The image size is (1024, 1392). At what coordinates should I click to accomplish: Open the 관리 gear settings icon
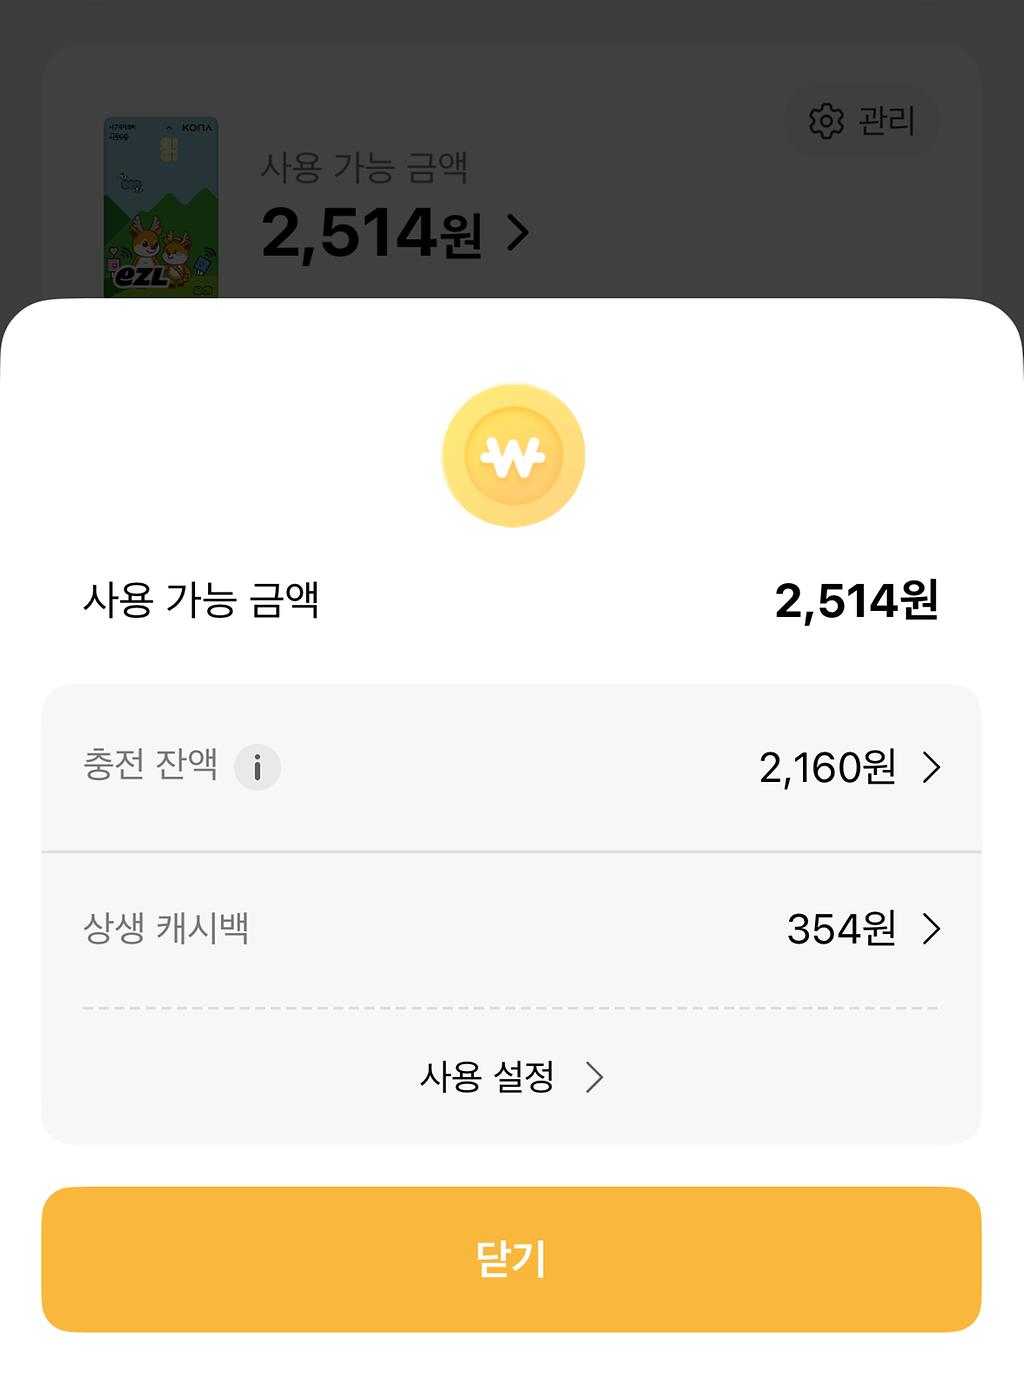click(x=826, y=121)
